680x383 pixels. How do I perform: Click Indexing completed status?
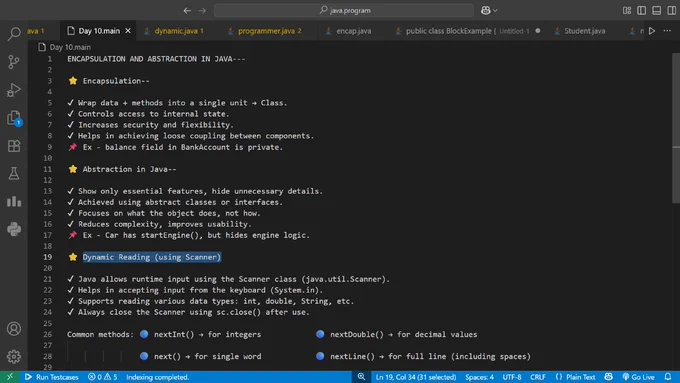click(157, 377)
